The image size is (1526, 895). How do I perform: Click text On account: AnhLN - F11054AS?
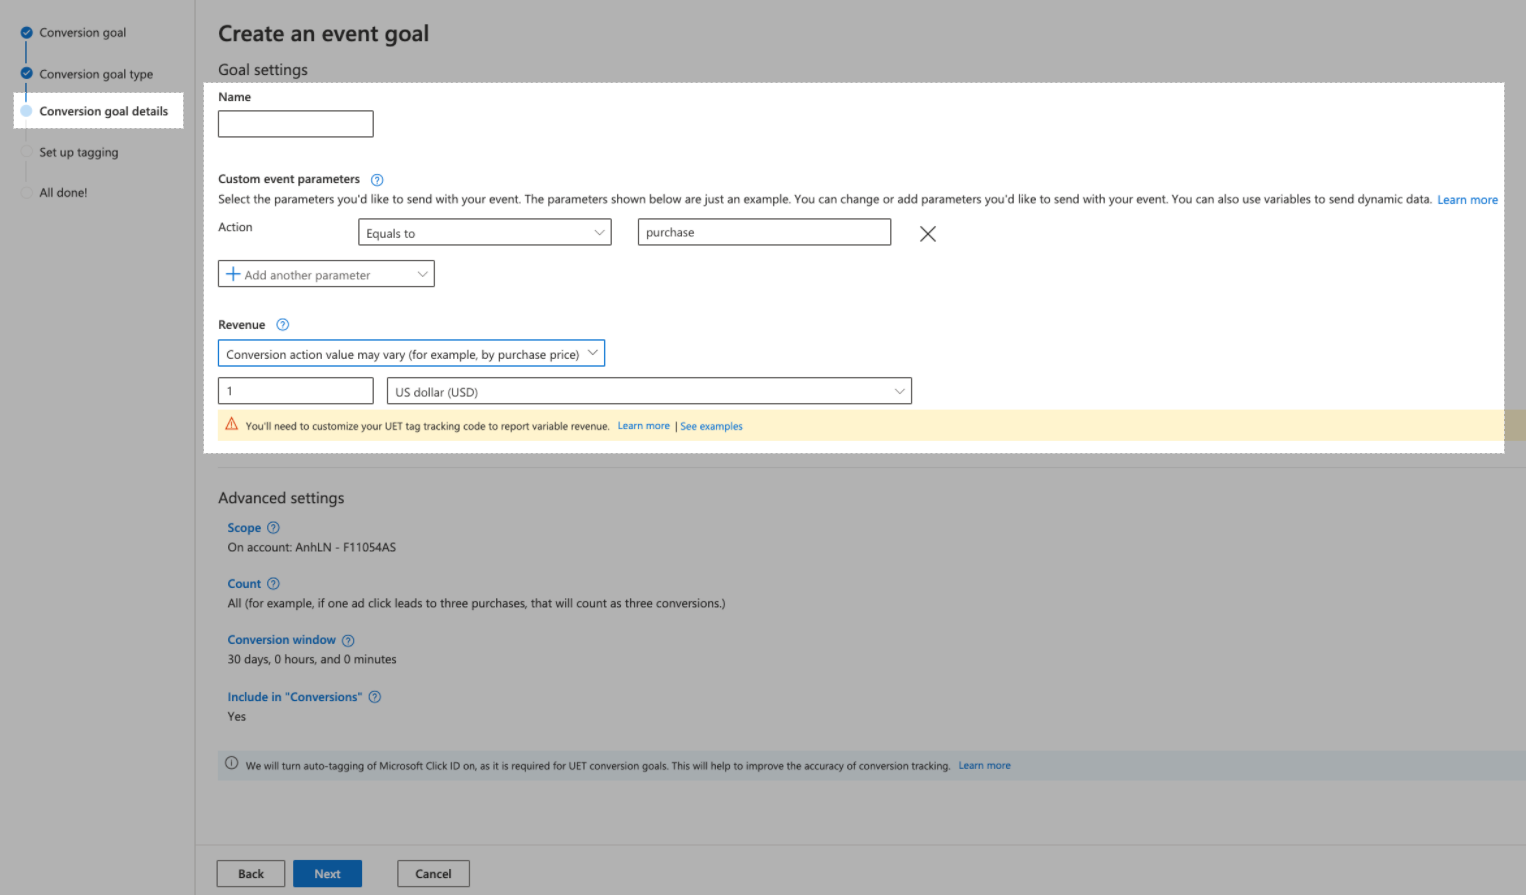pos(311,547)
